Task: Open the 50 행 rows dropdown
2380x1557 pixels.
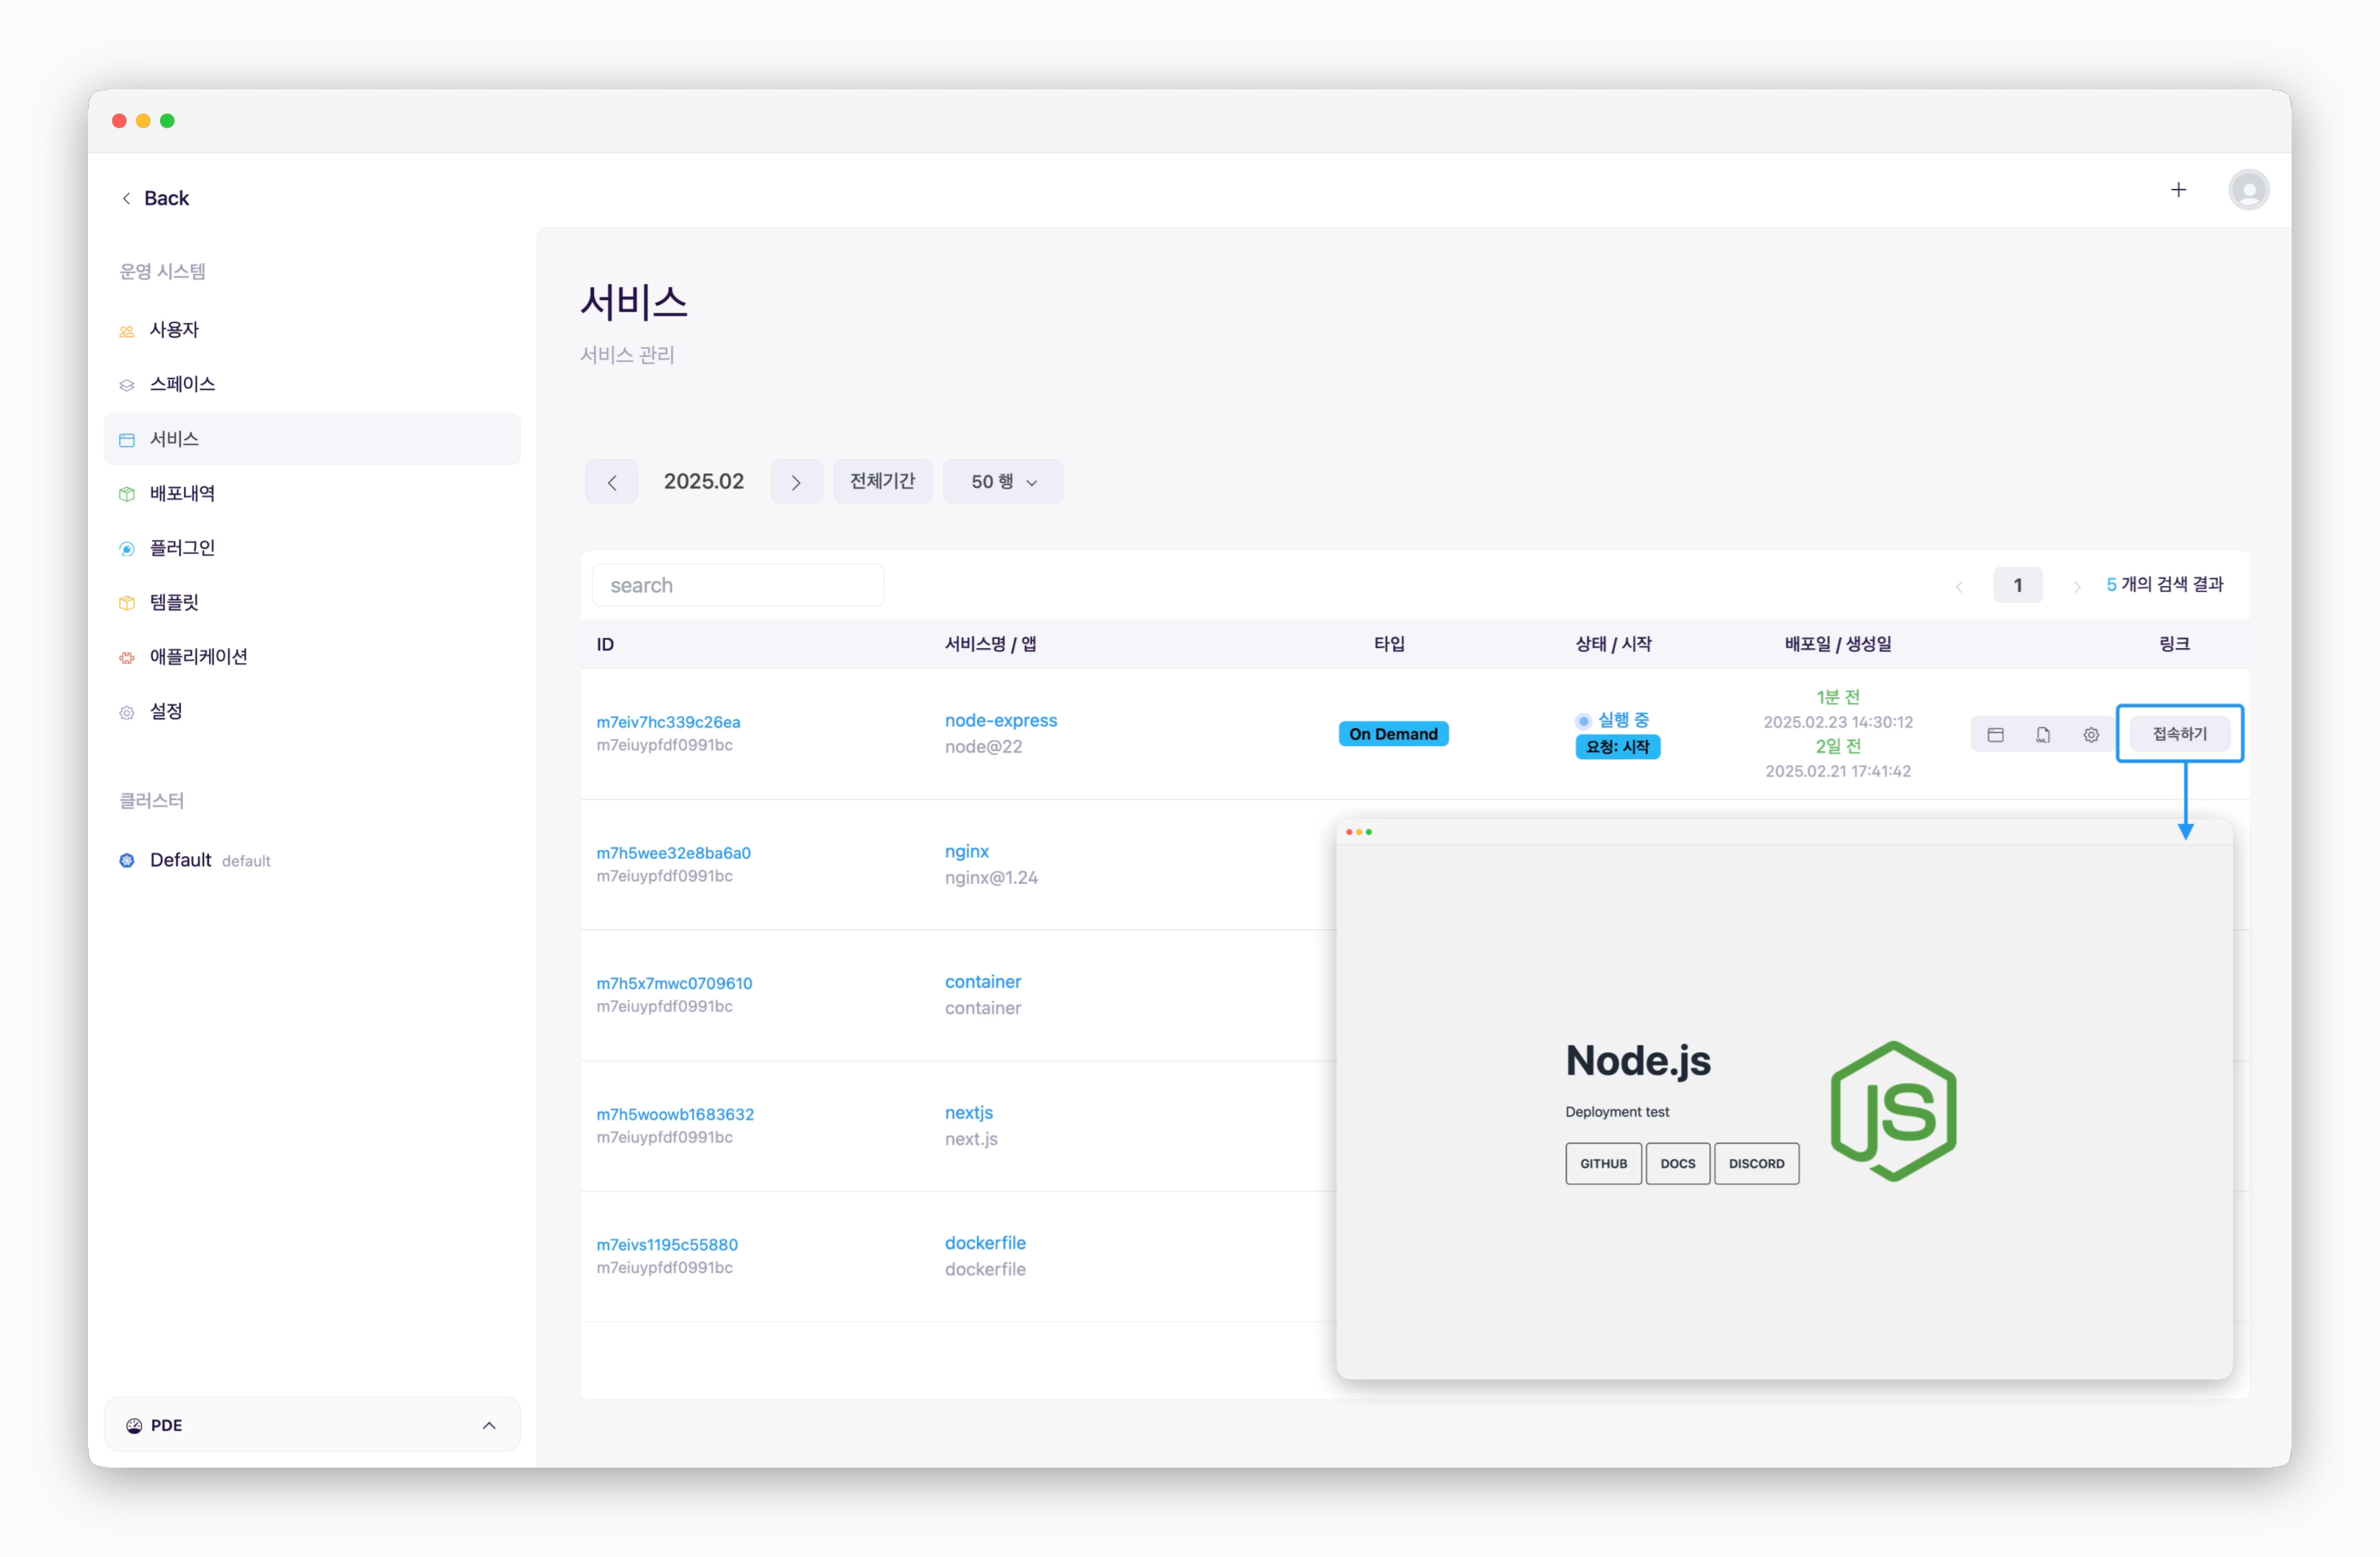Action: click(x=1003, y=482)
